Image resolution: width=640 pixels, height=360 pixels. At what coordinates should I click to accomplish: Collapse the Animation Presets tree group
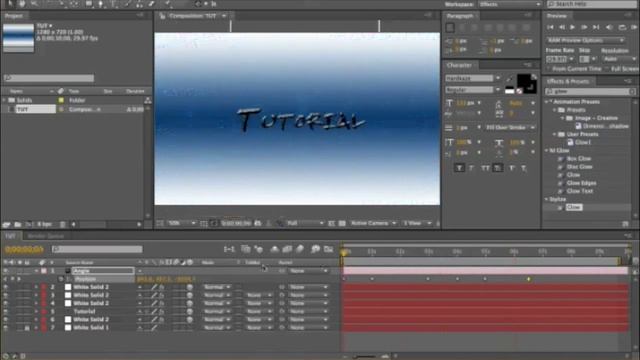coord(547,102)
